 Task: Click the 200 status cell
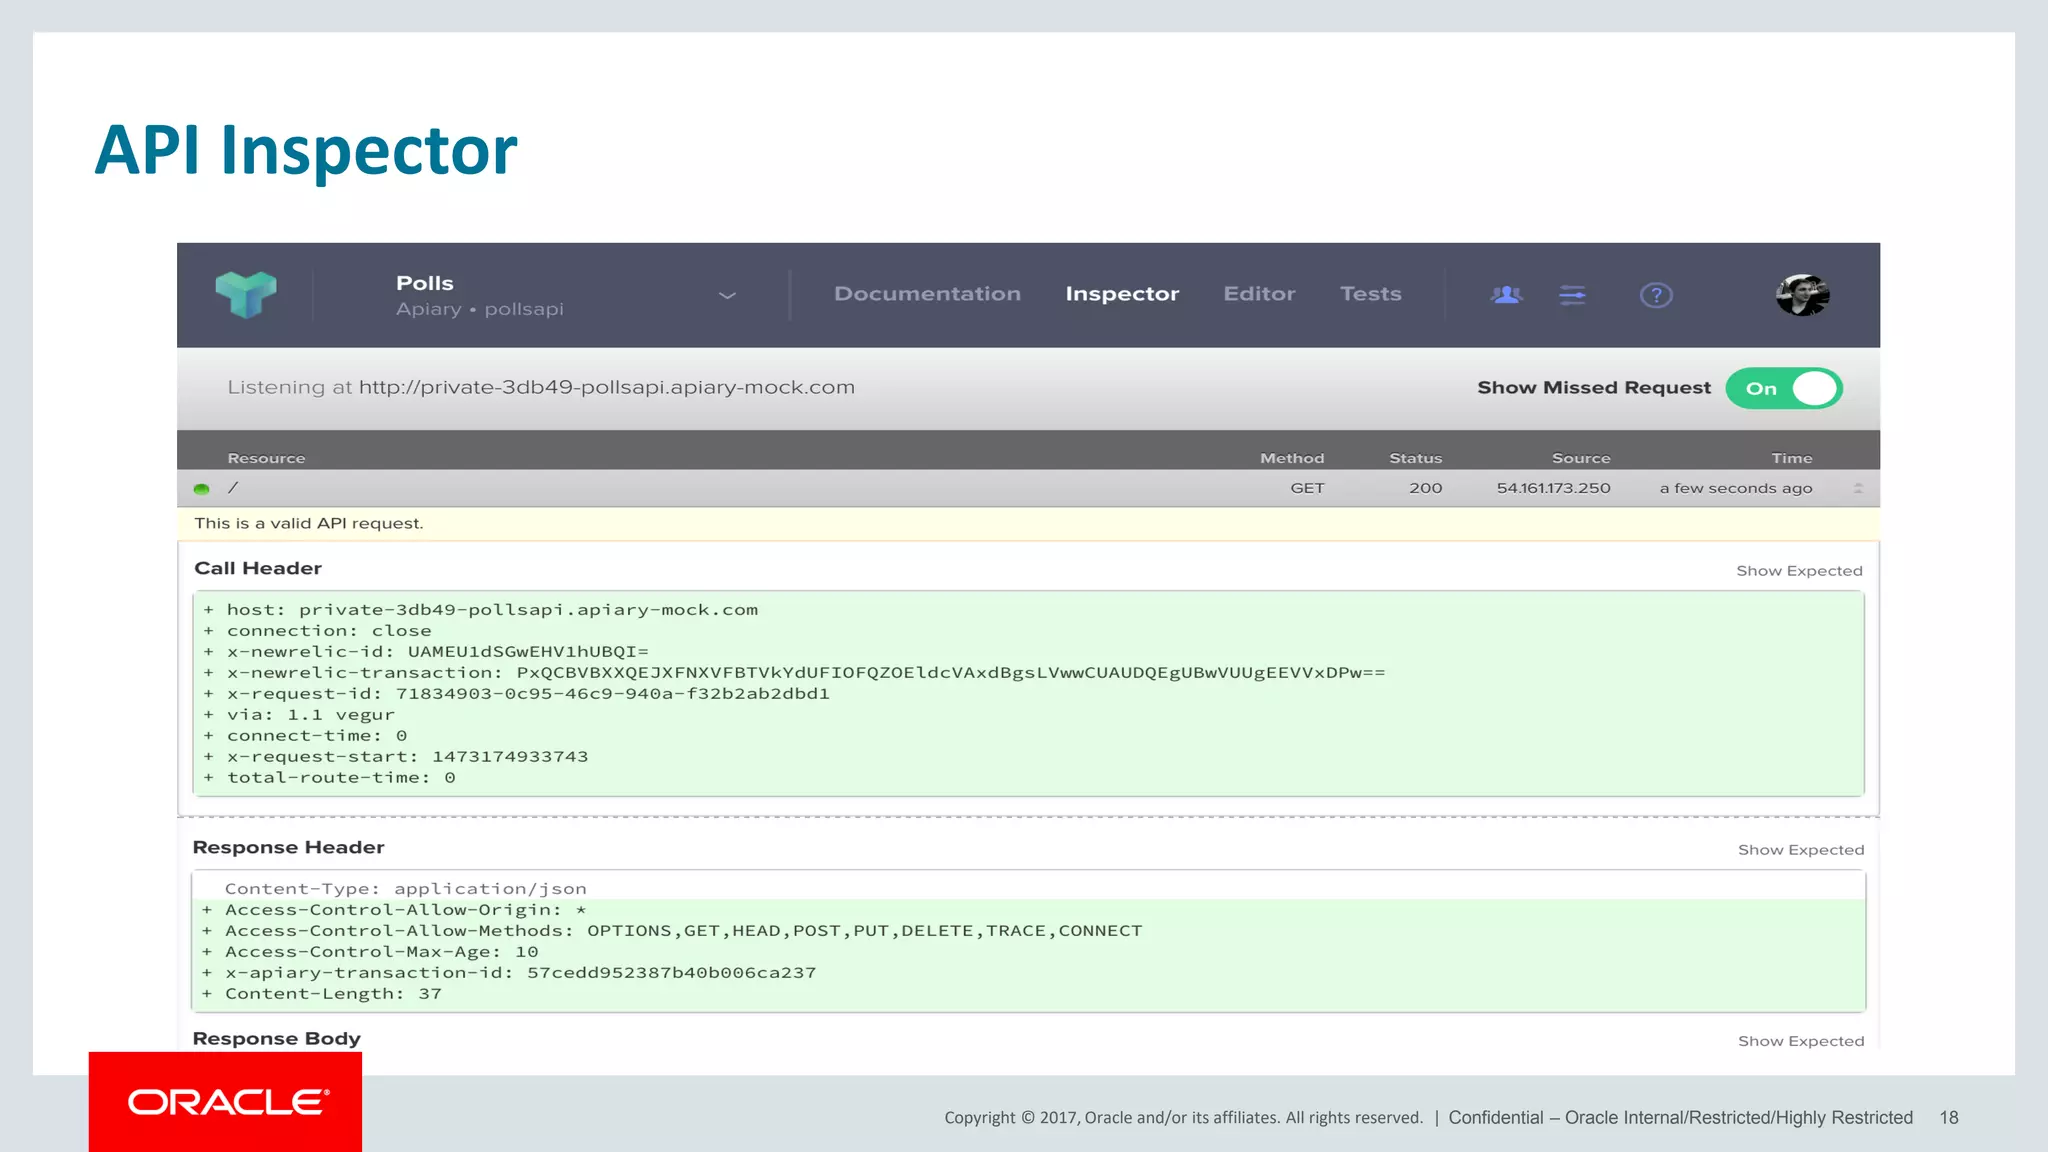click(x=1425, y=488)
